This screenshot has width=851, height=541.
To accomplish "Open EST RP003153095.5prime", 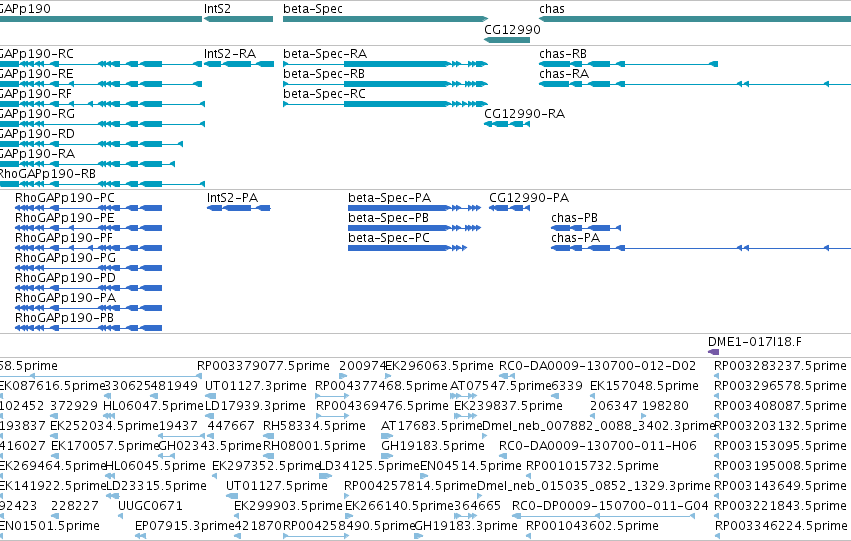I will click(x=780, y=447).
